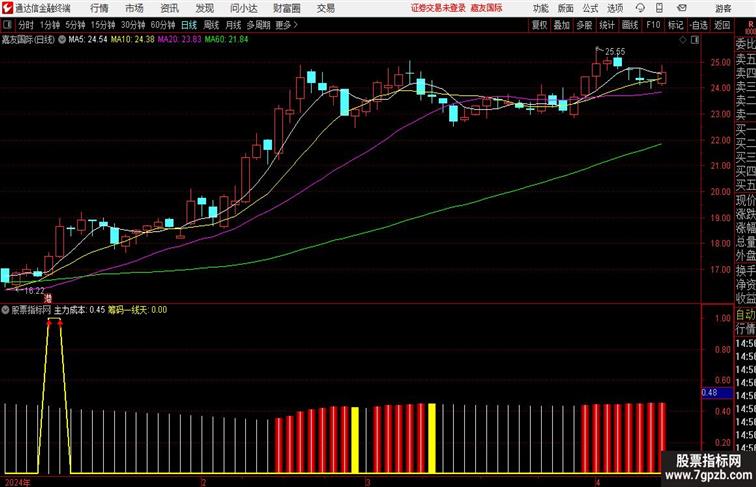Click the MA60: 21.84 value label
The image size is (756, 487).
pyautogui.click(x=226, y=40)
